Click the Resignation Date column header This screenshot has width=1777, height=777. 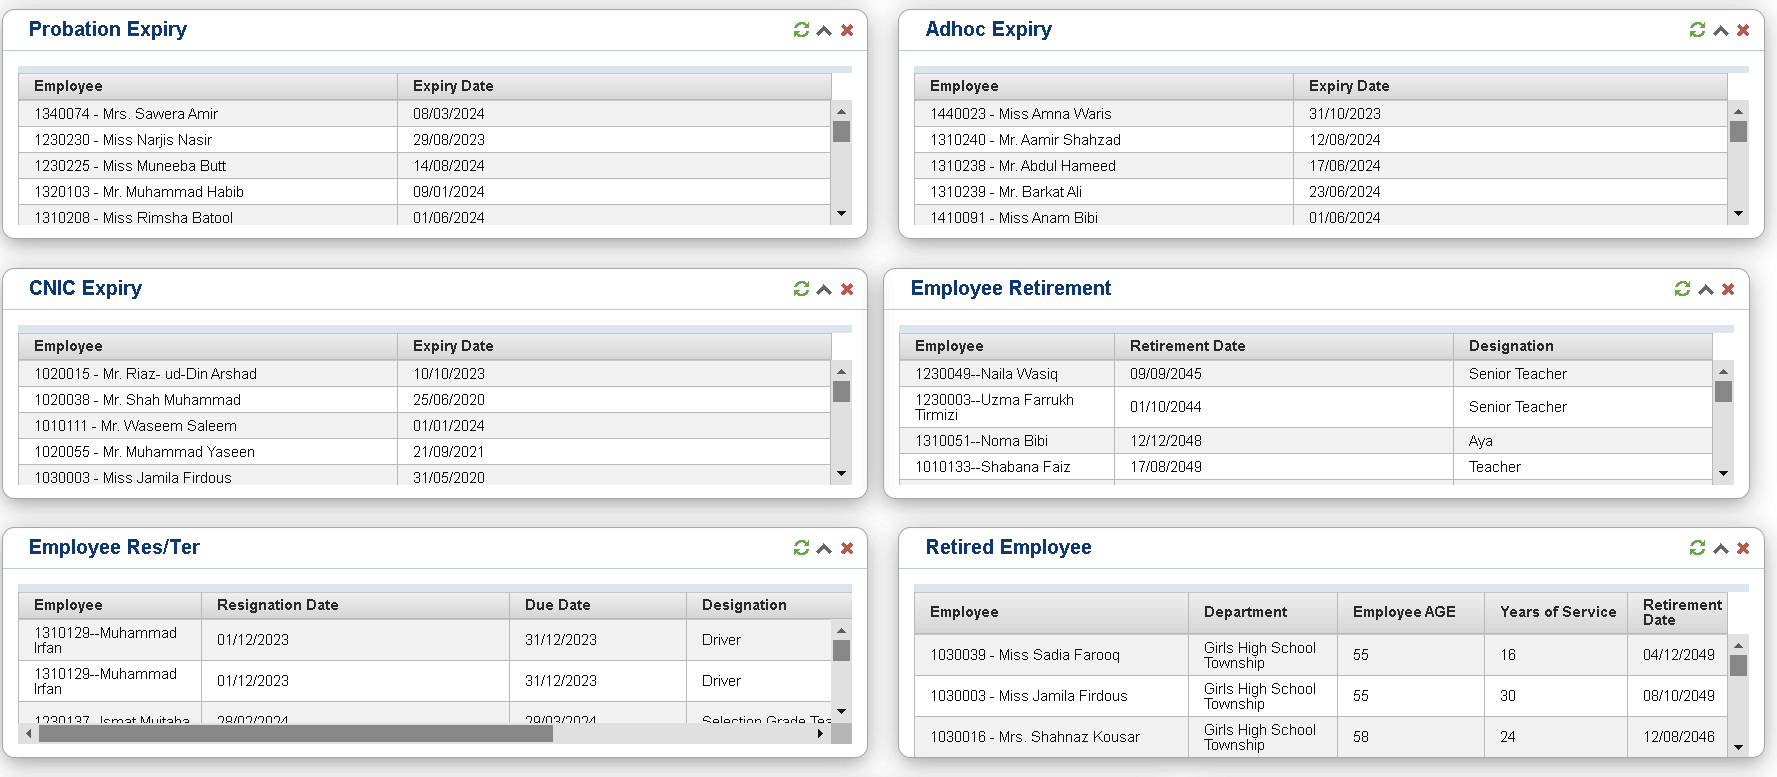(277, 605)
